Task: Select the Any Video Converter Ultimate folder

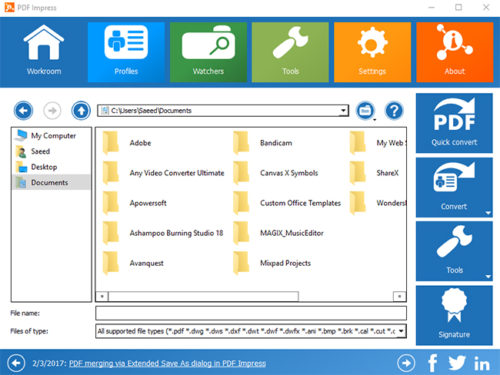Action: coord(163,173)
